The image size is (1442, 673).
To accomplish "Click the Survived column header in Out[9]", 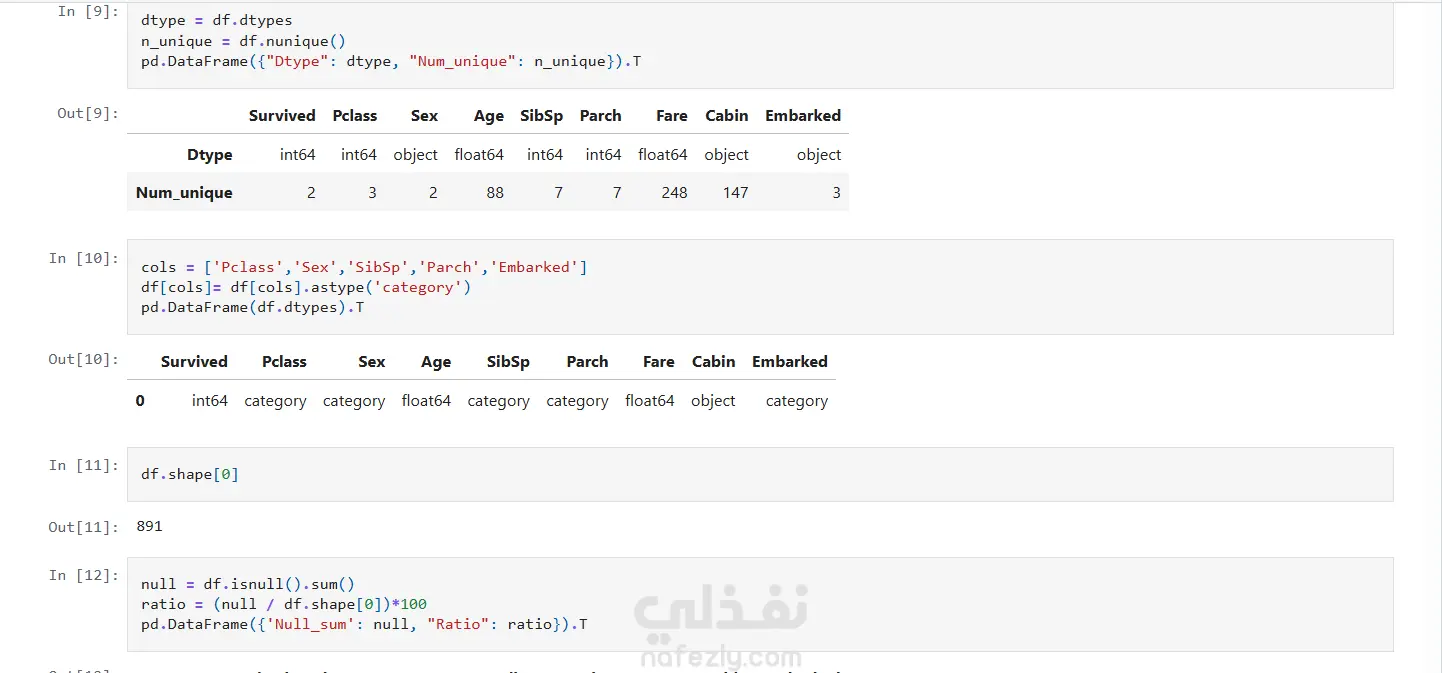I will click(x=282, y=116).
